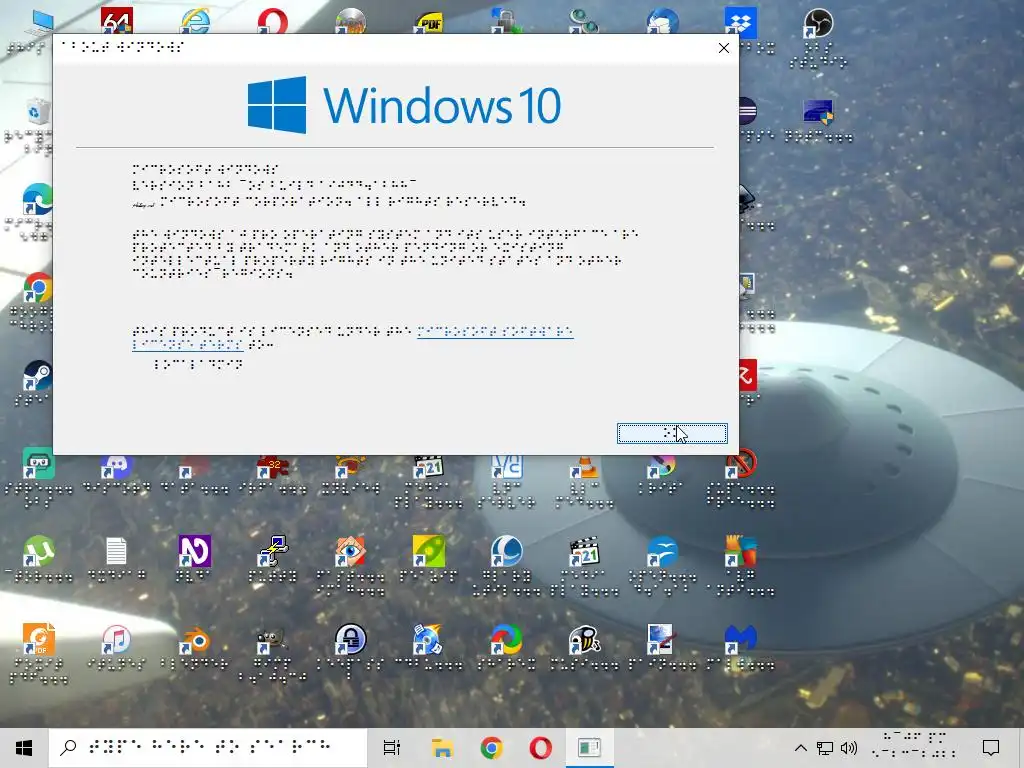The width and height of the screenshot is (1024, 768).
Task: Open the OpenOffice seagull desktop shortcut
Action: click(x=662, y=552)
